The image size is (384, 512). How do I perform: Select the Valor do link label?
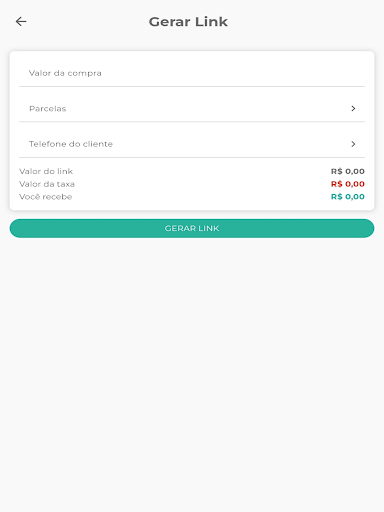click(x=46, y=171)
